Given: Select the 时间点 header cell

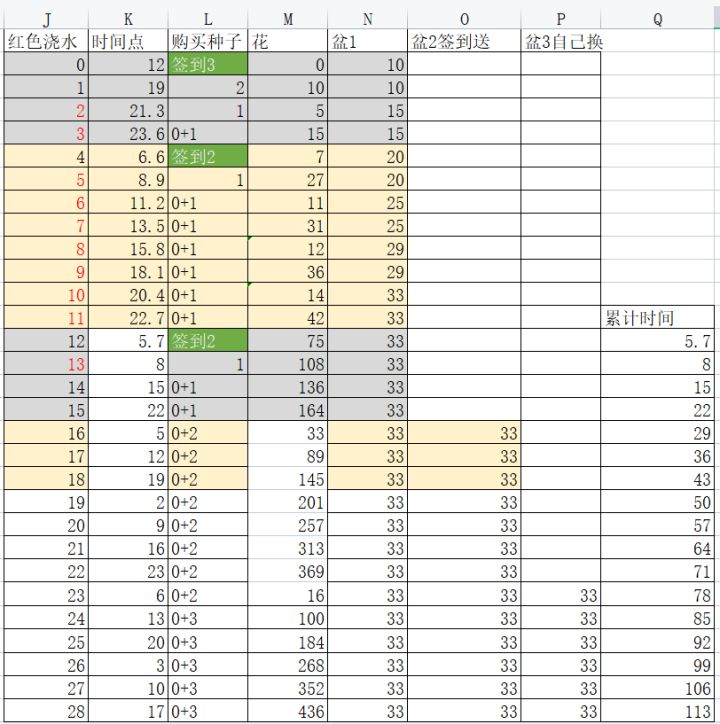Looking at the screenshot, I should click(128, 41).
